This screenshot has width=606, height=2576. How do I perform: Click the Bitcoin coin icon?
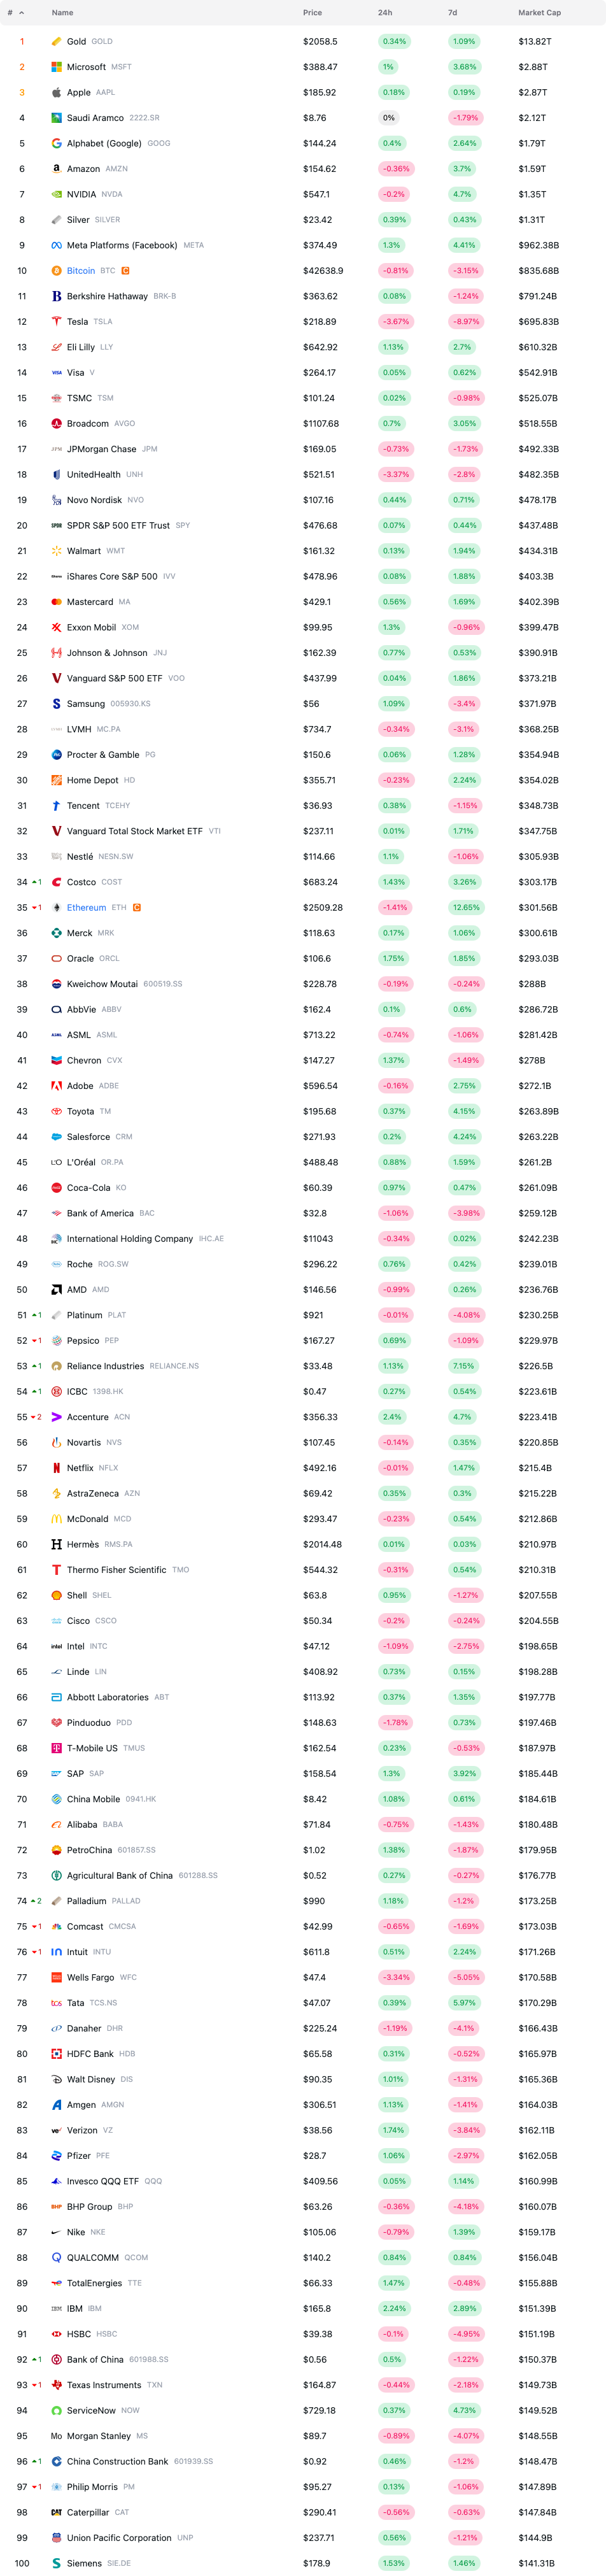(x=57, y=271)
